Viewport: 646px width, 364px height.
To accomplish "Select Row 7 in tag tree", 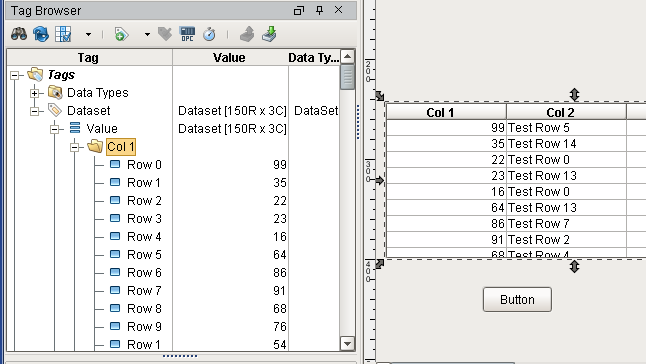I will (x=144, y=291).
